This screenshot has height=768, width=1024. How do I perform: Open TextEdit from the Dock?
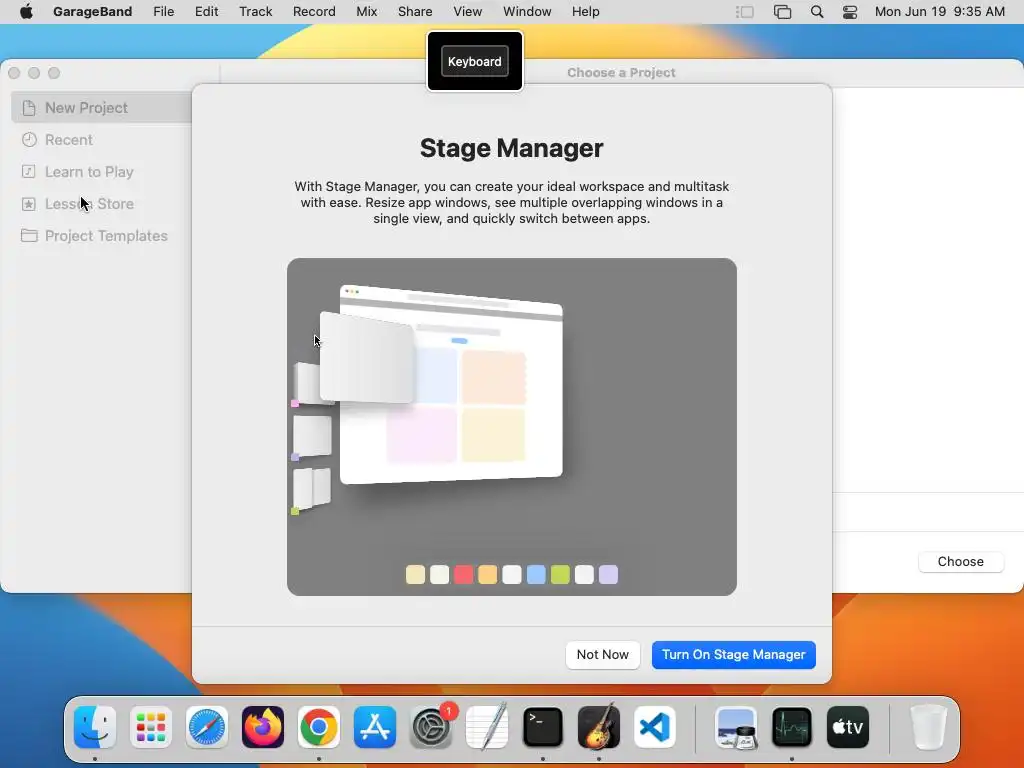tap(487, 727)
